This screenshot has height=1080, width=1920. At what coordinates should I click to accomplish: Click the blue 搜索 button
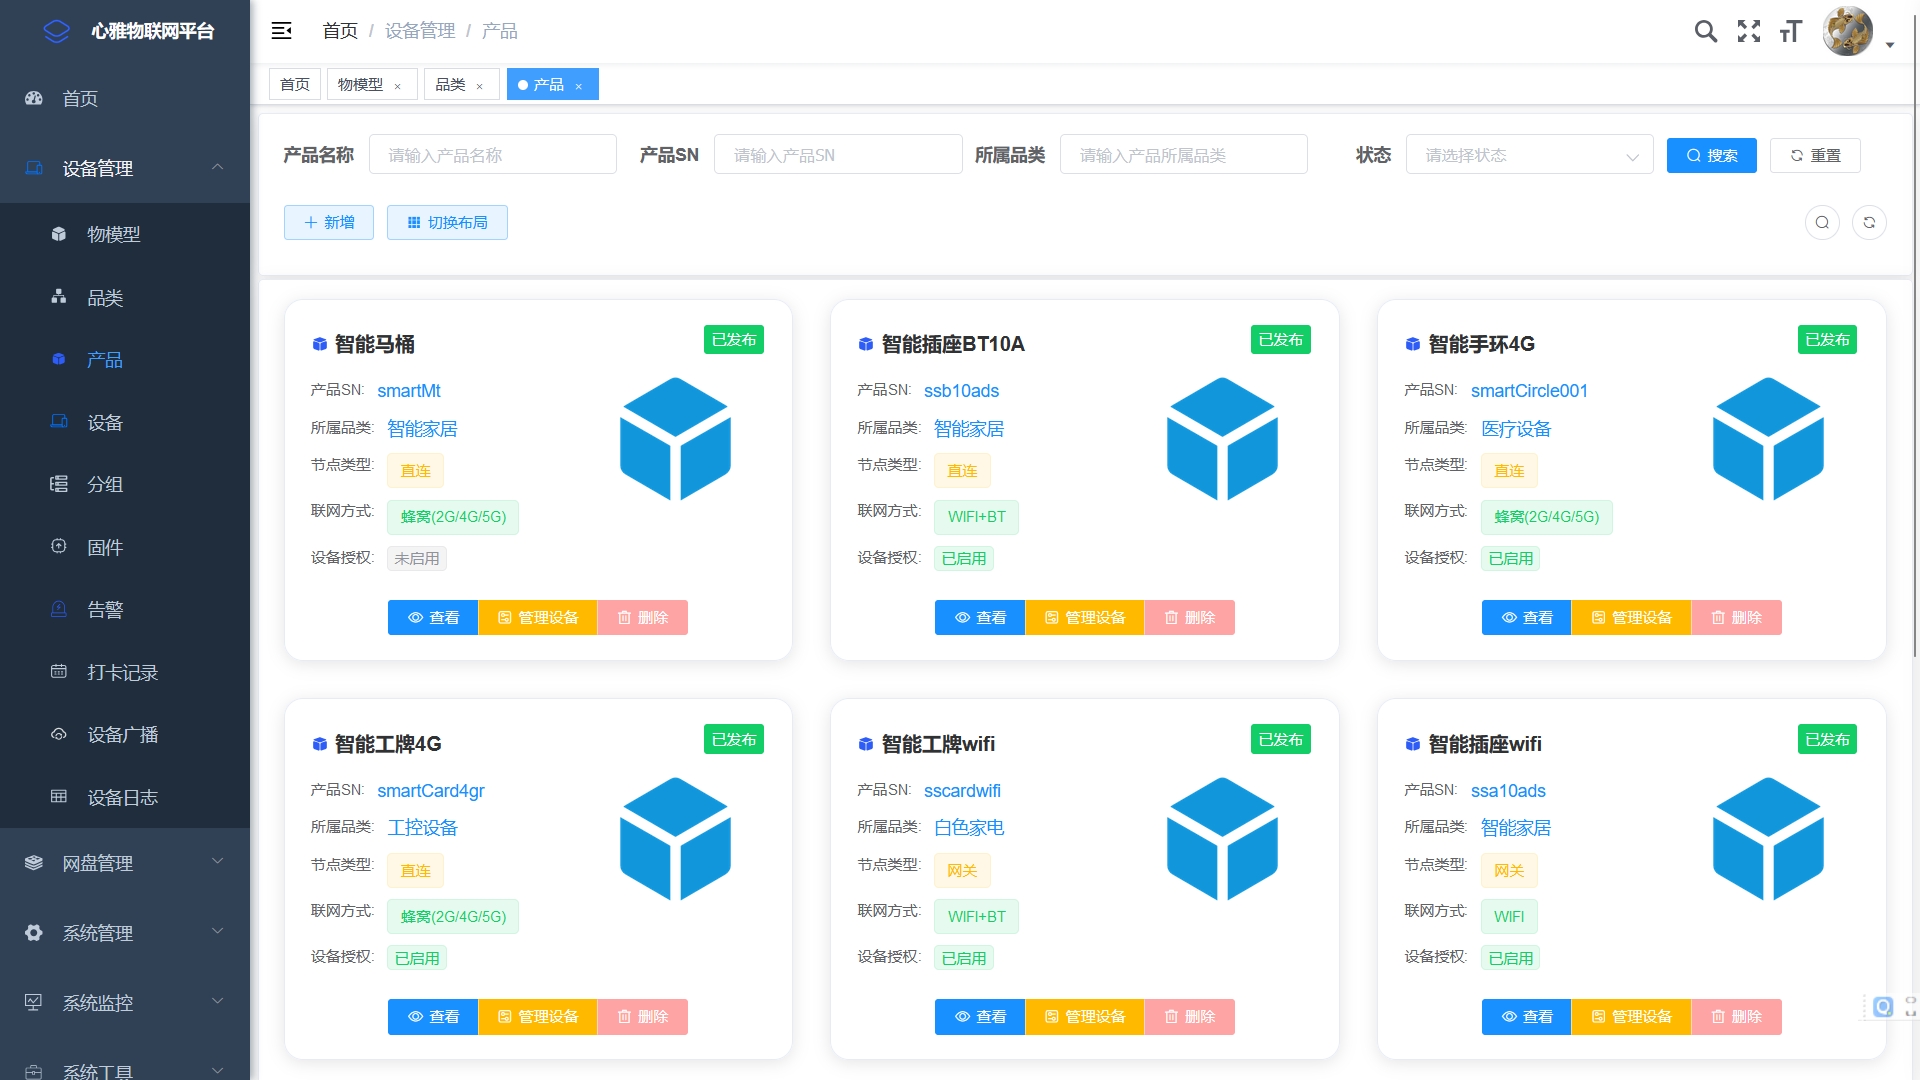(x=1711, y=155)
